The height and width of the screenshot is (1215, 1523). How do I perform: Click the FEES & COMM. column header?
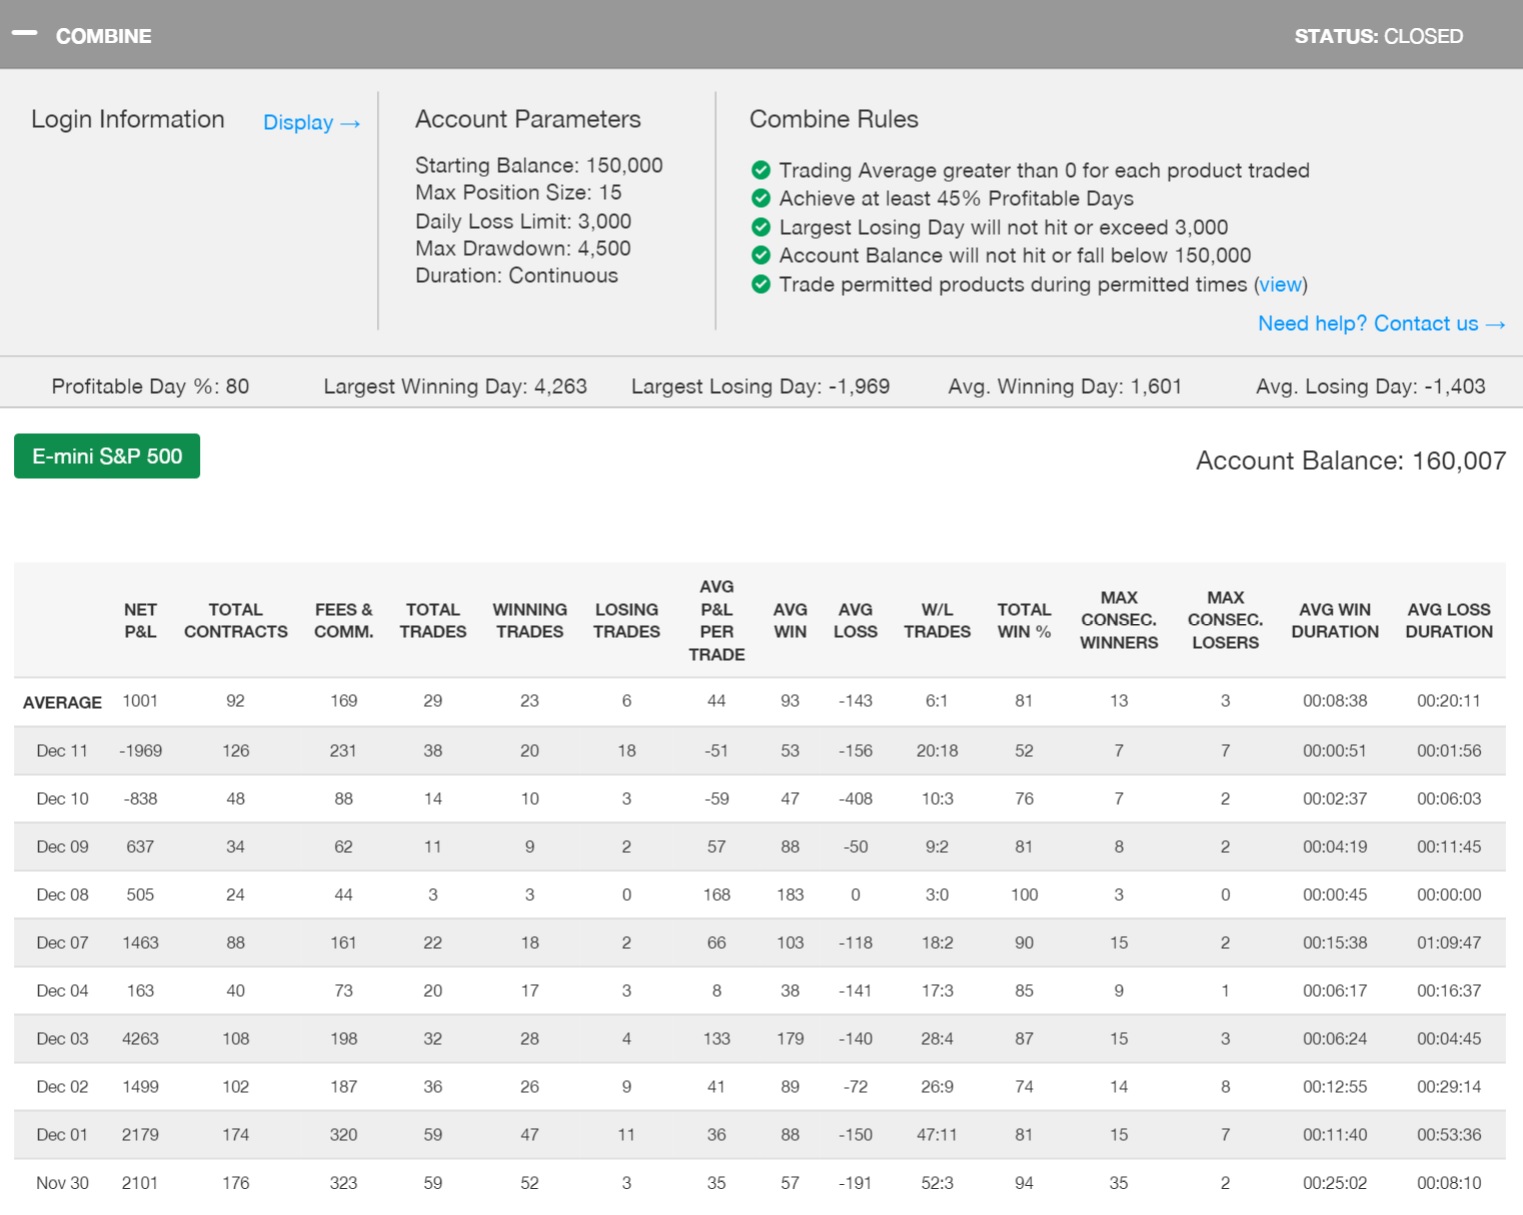click(343, 621)
